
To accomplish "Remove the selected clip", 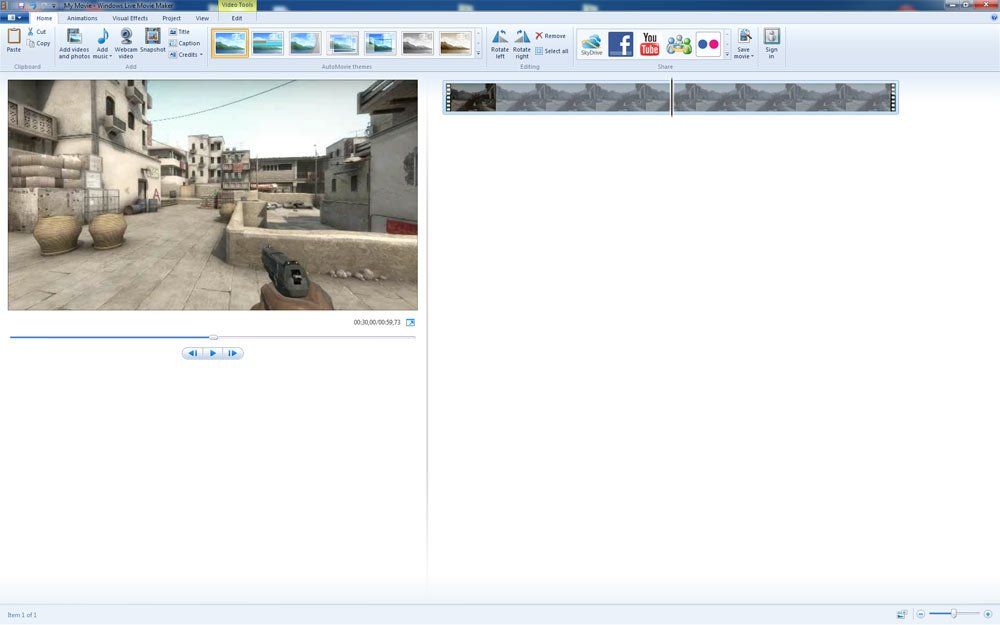I will 550,34.
